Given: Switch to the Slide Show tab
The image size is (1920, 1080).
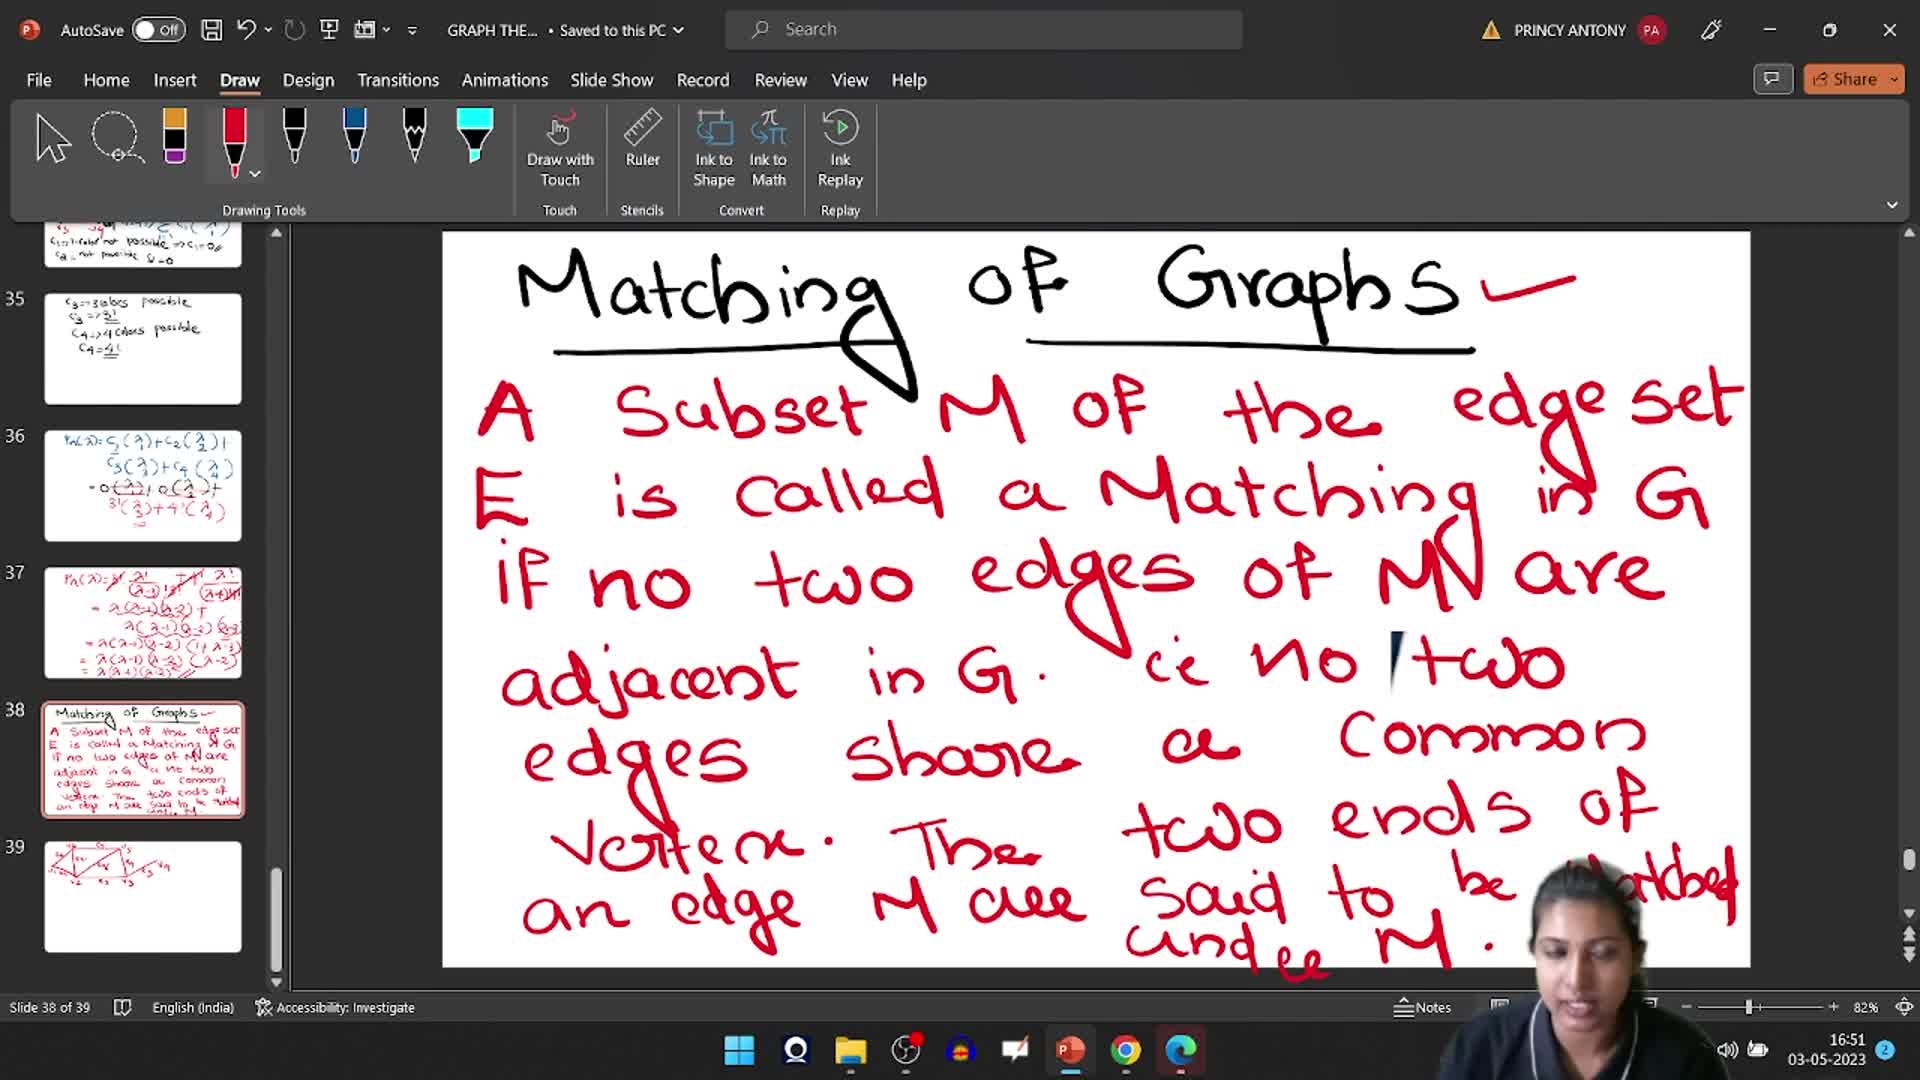Looking at the screenshot, I should 611,80.
